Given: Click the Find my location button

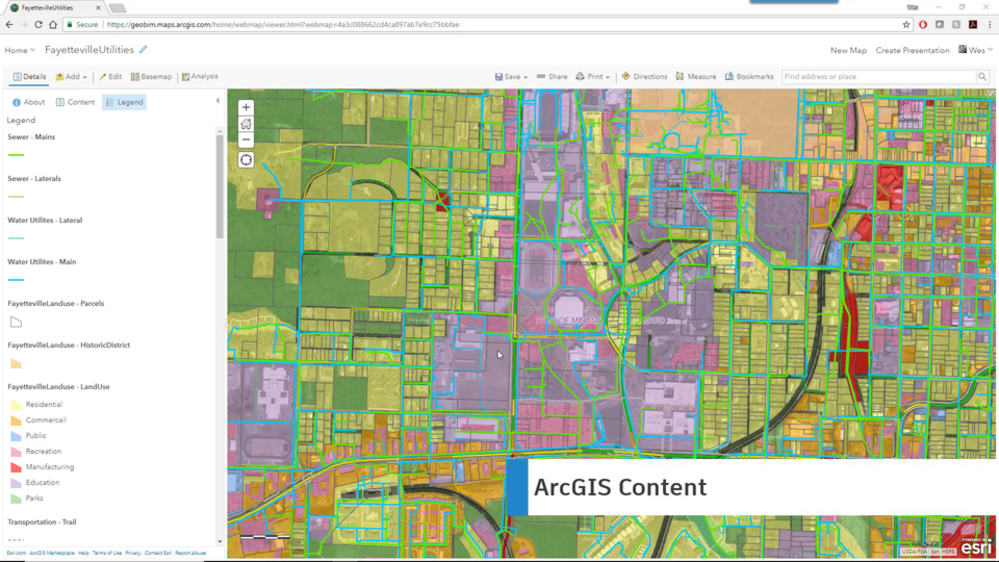Looking at the screenshot, I should [246, 160].
